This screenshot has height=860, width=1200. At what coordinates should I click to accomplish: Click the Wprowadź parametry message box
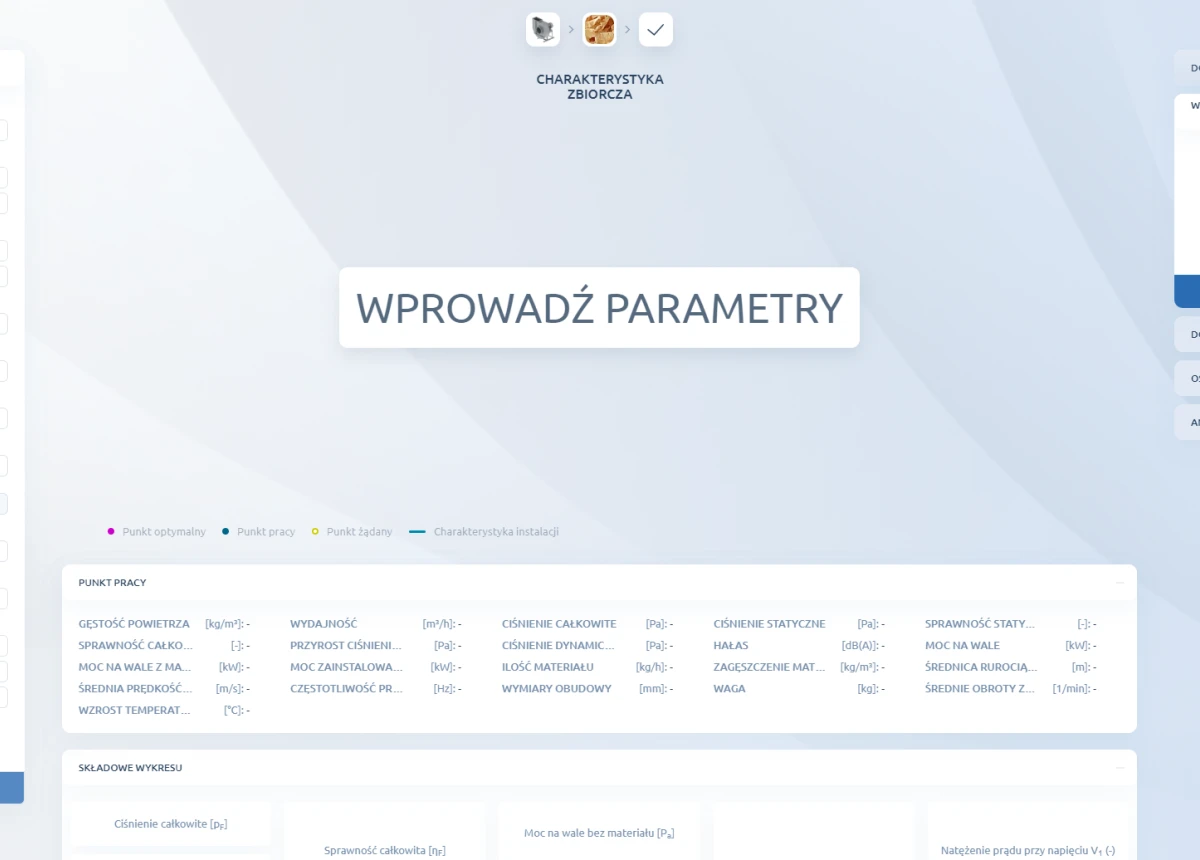coord(599,308)
